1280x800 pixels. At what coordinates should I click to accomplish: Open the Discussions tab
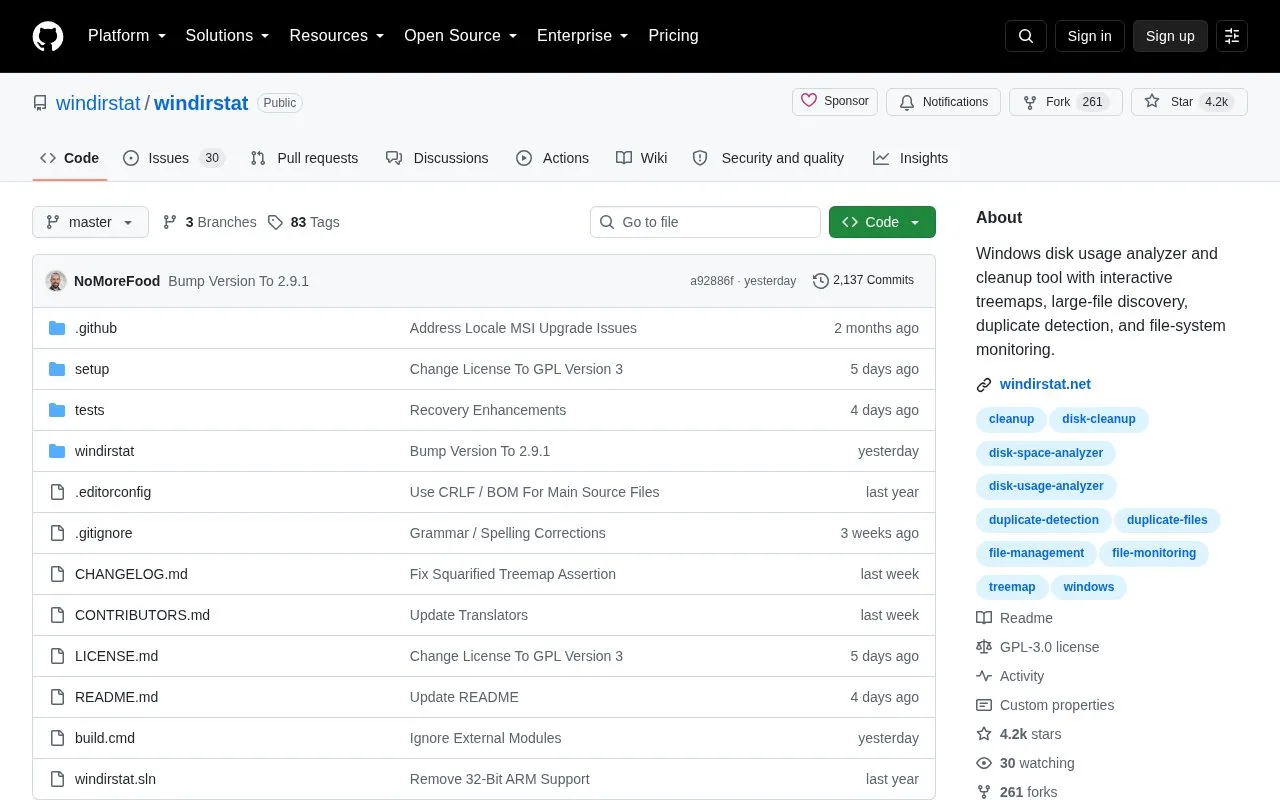(437, 158)
